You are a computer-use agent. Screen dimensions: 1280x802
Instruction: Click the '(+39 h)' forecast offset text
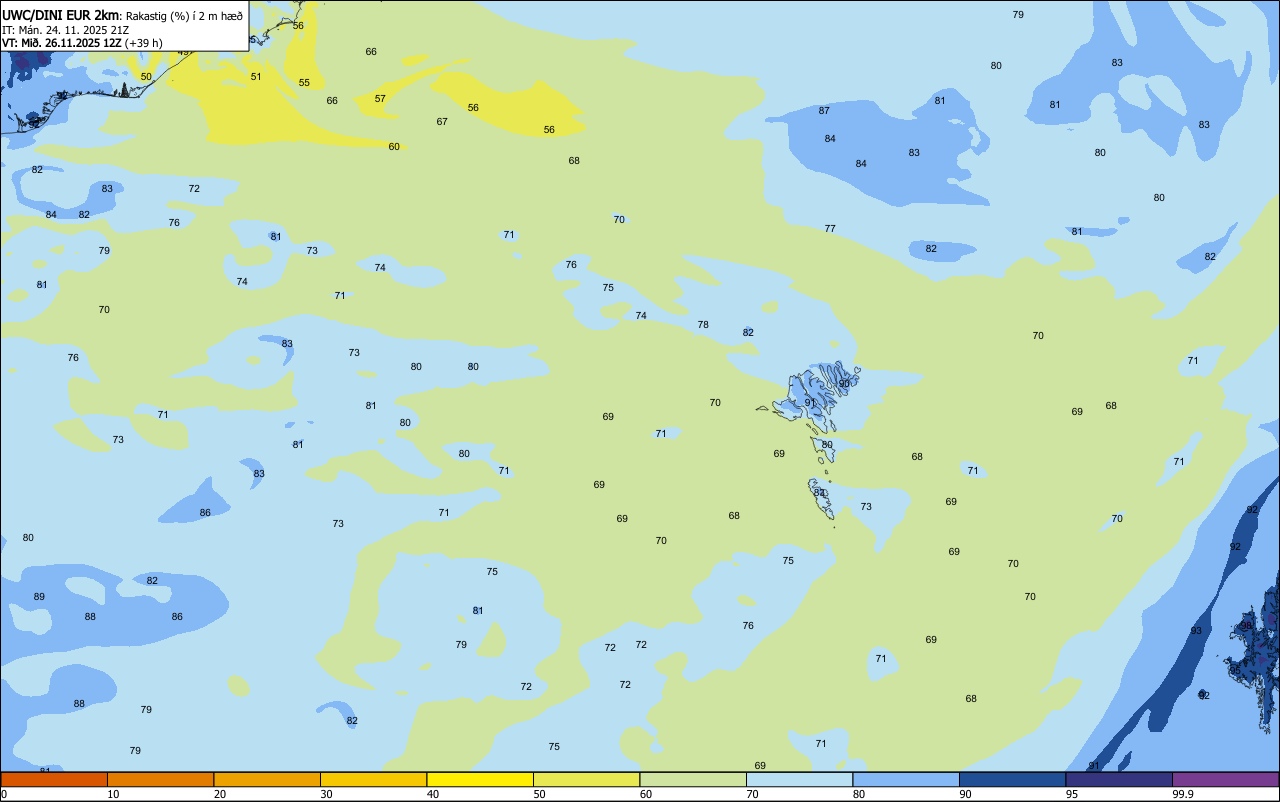(x=144, y=42)
